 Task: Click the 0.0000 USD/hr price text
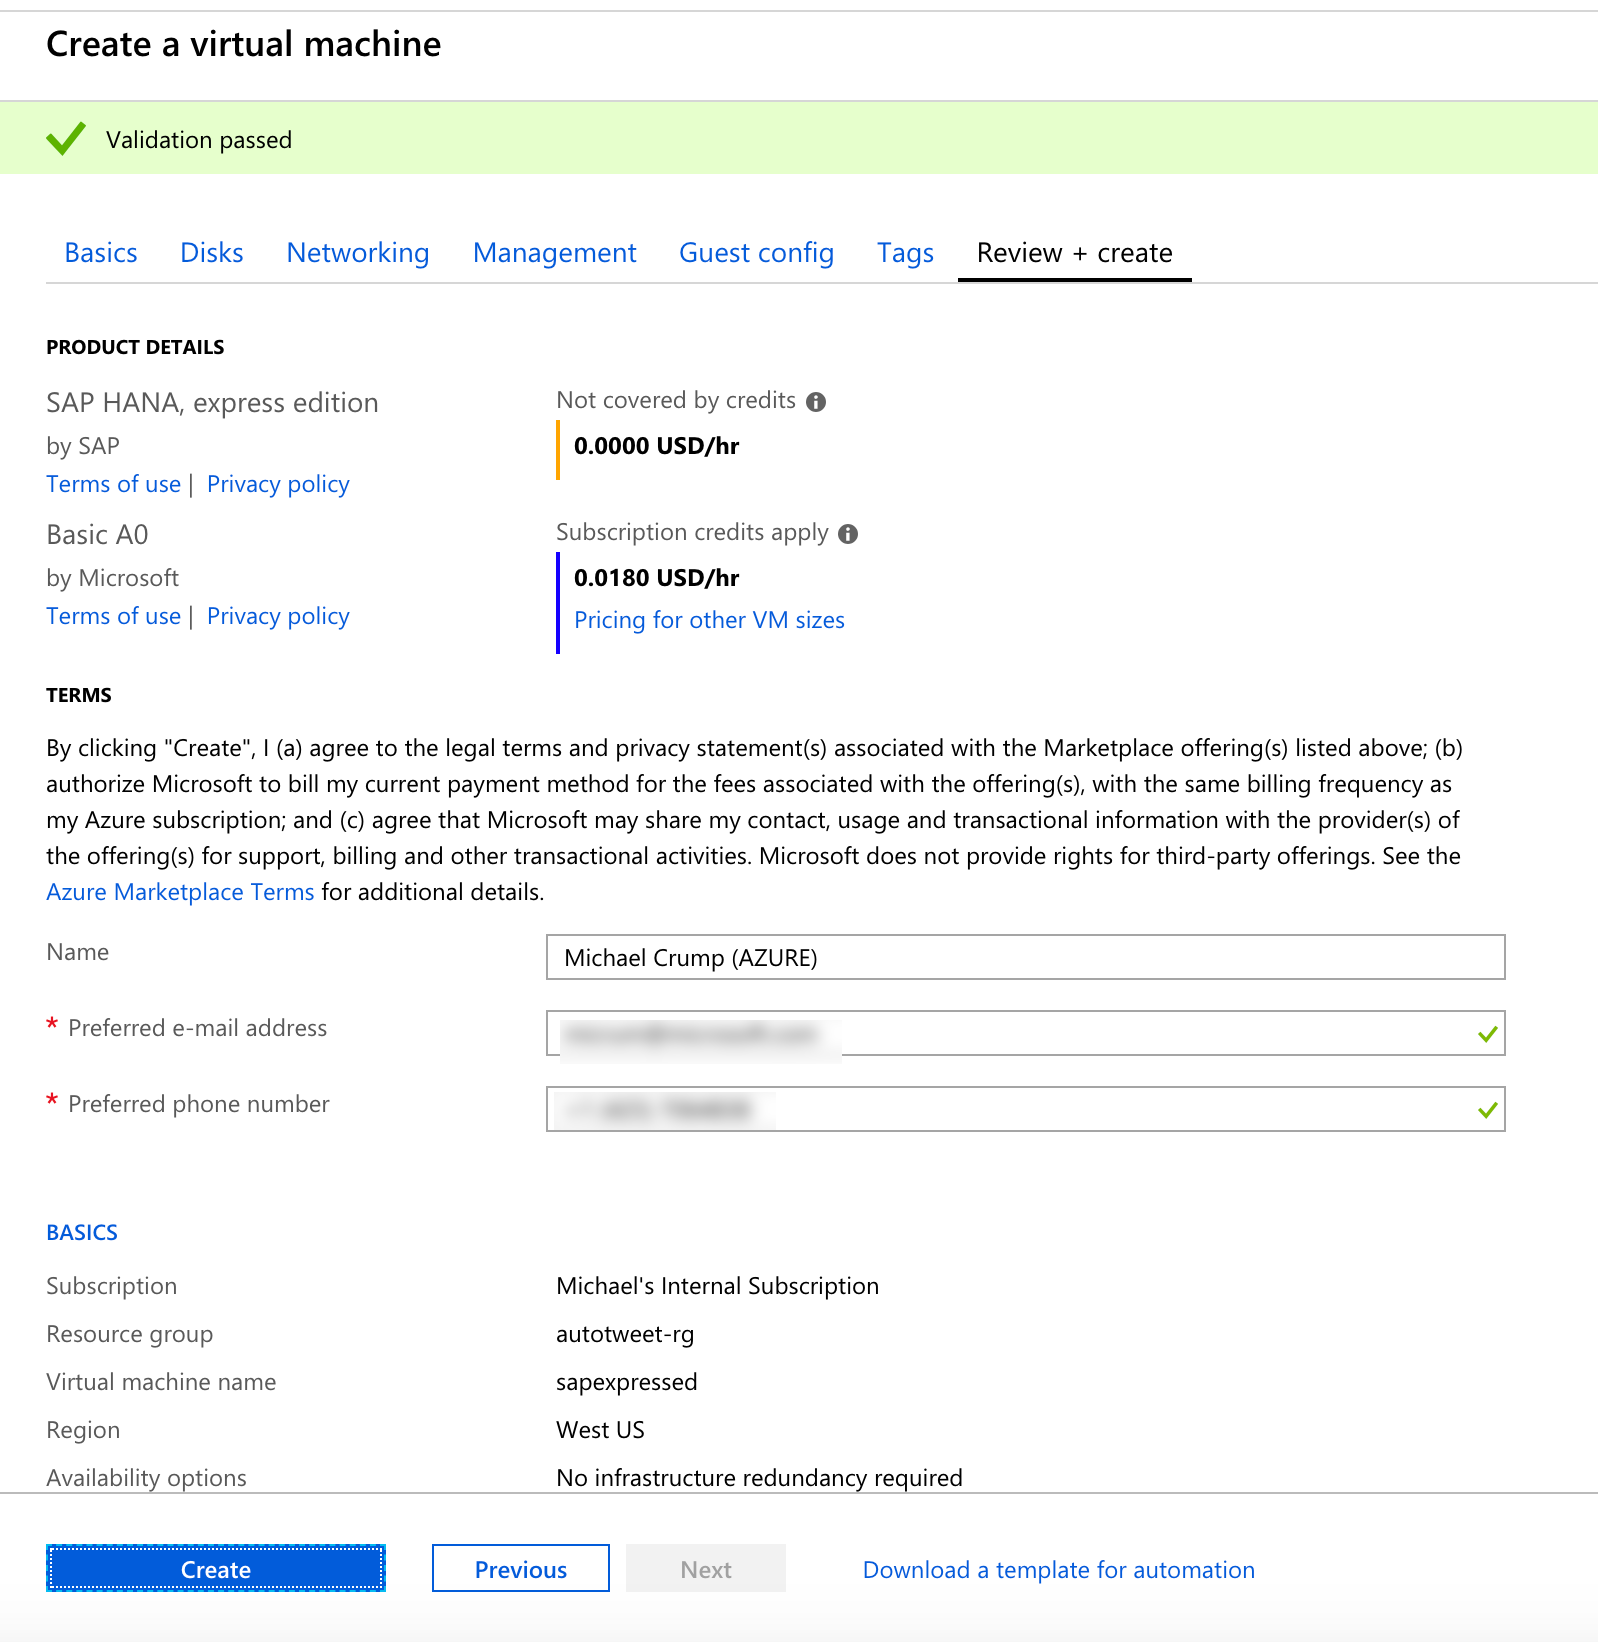click(x=657, y=446)
